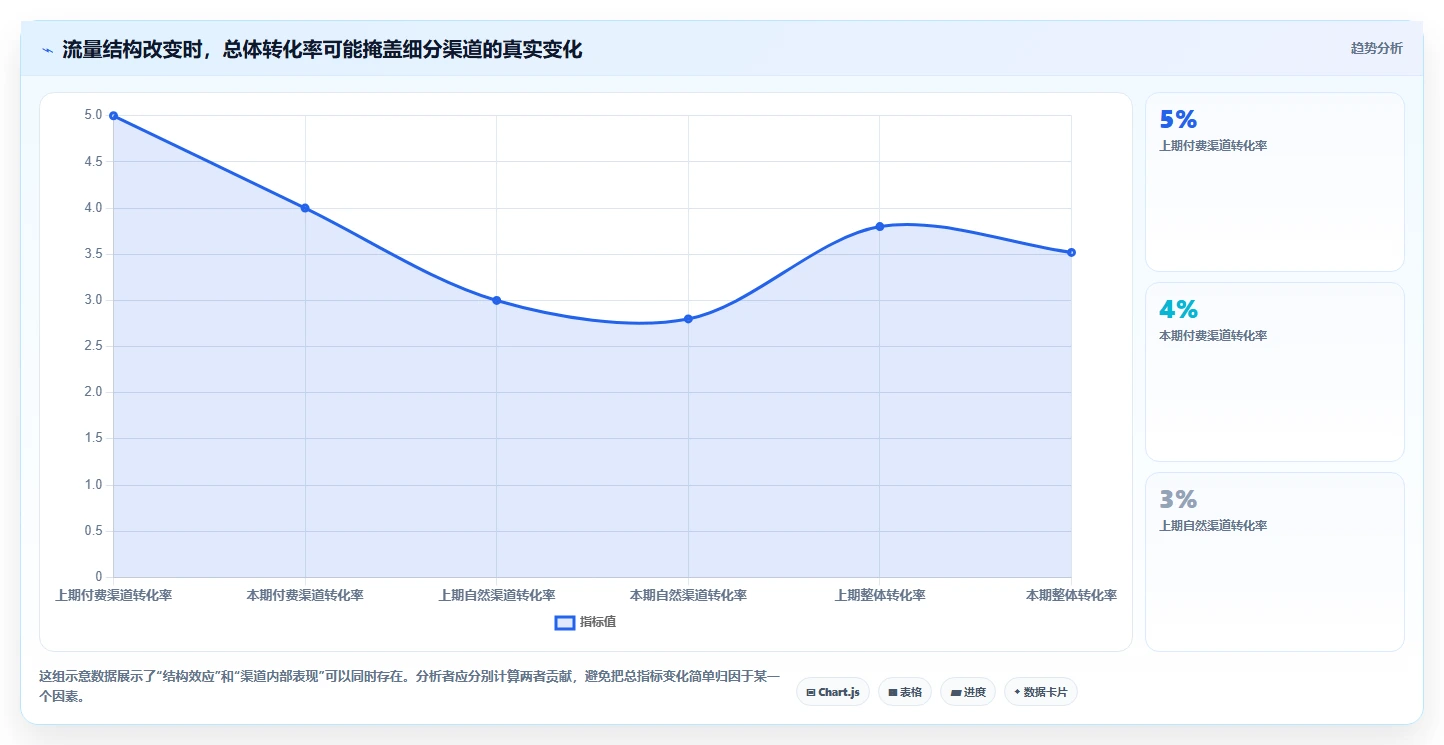The height and width of the screenshot is (745, 1444).
Task: Click x-axis label 上期整体转化率
Action: (880, 595)
